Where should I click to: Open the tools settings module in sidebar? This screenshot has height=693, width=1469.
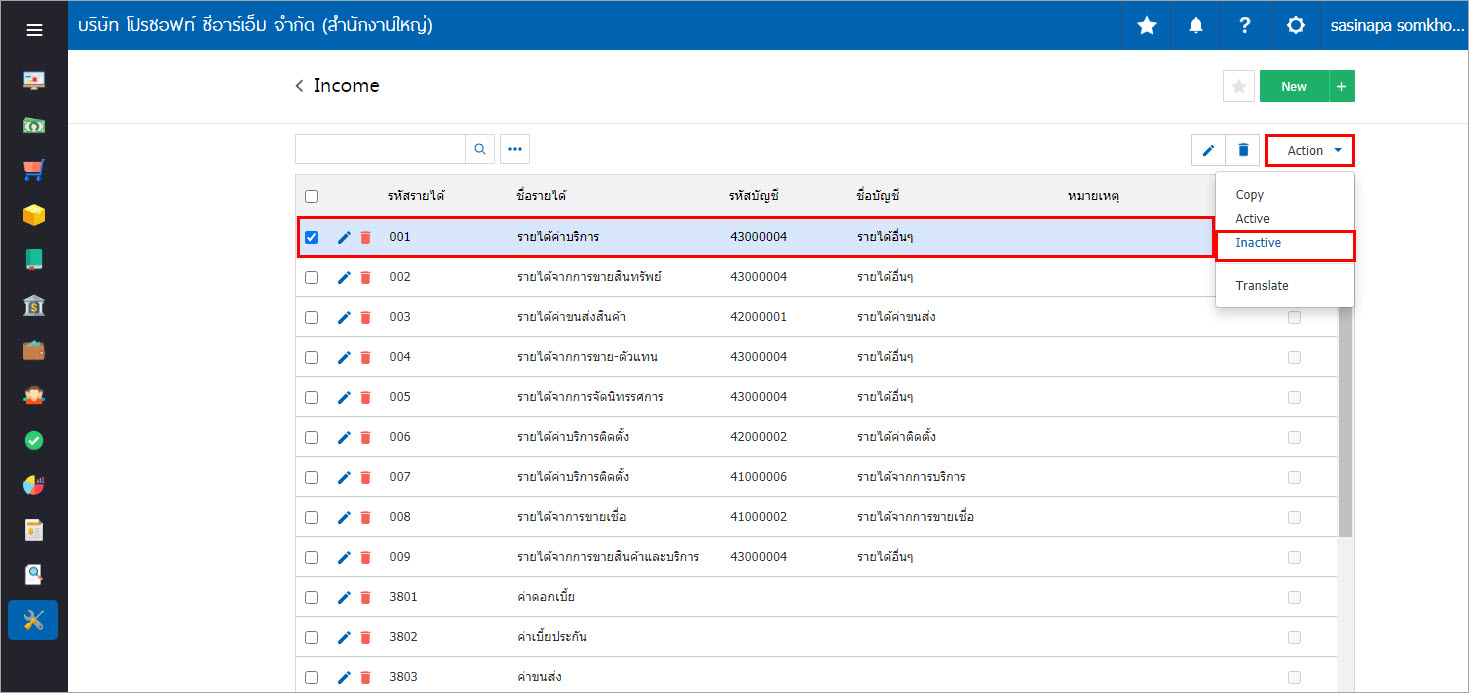[33, 620]
